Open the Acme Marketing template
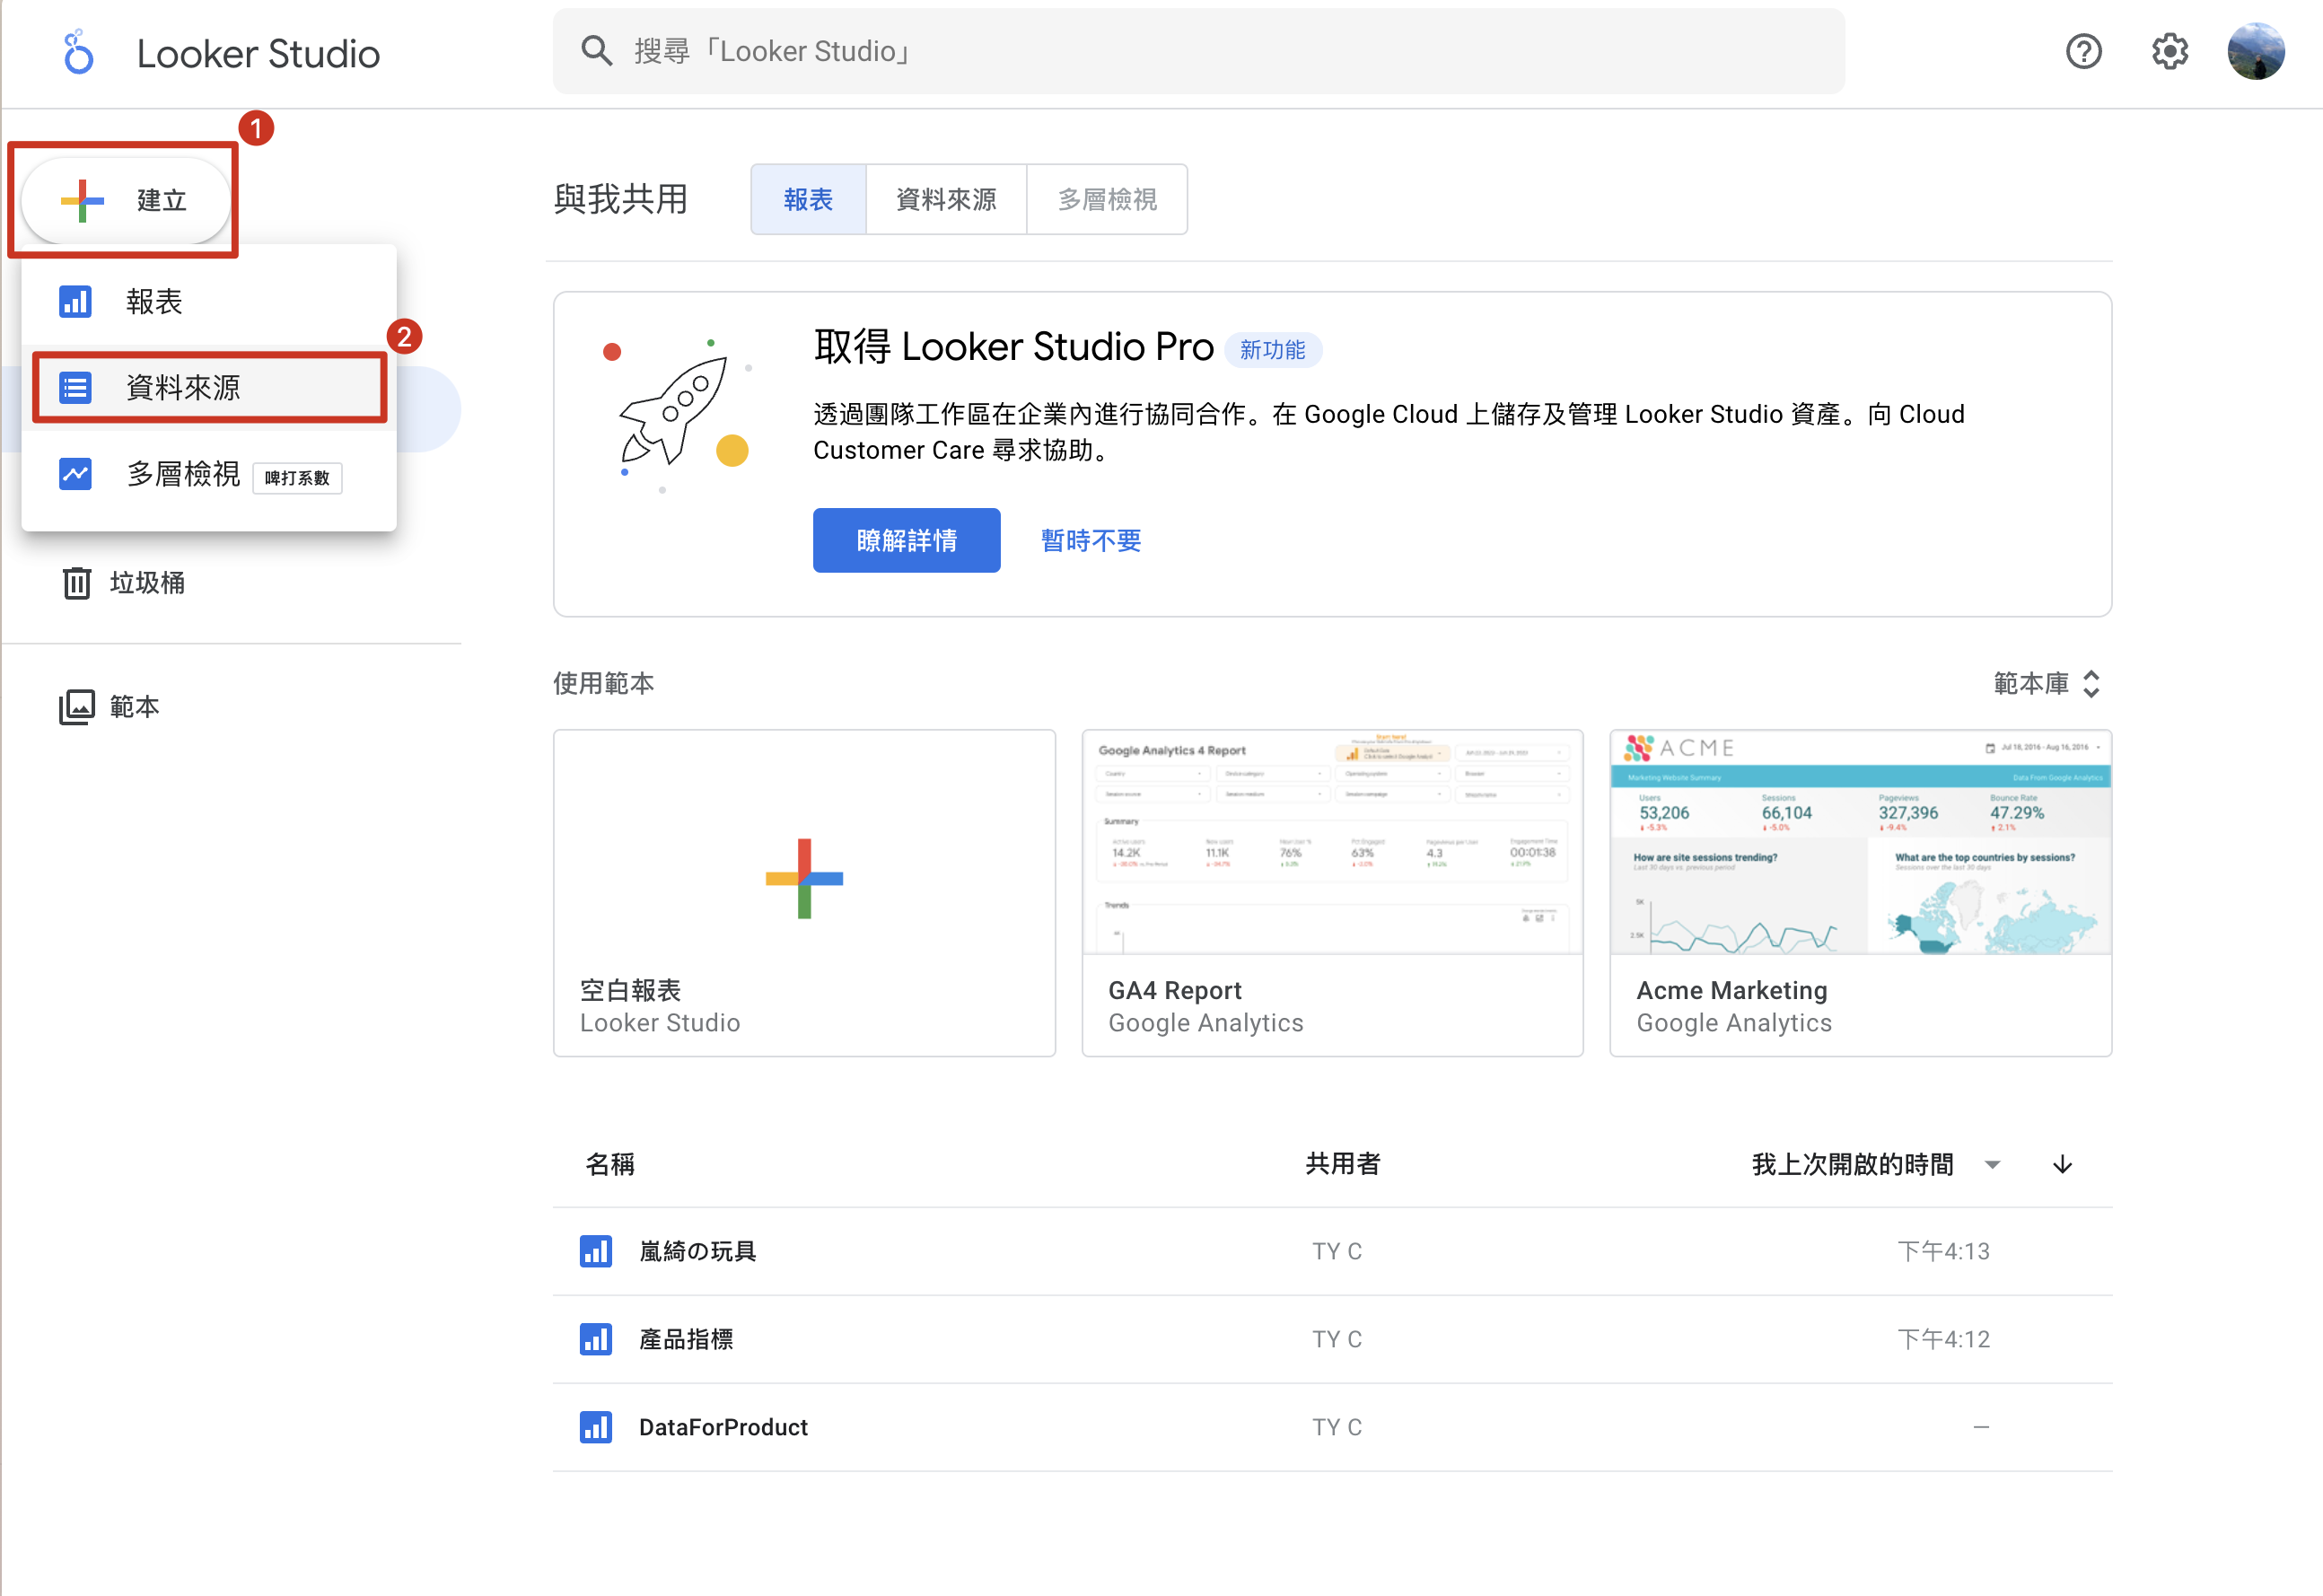2323x1596 pixels. pyautogui.click(x=1860, y=893)
